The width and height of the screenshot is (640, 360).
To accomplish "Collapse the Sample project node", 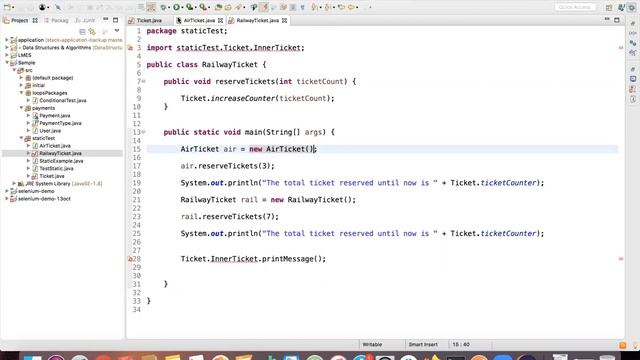I will [x=7, y=62].
